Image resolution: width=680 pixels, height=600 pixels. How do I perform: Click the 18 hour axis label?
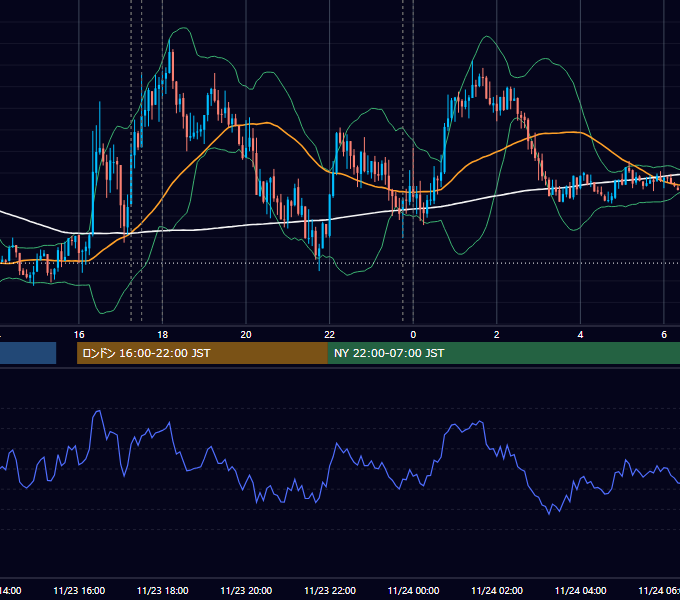click(x=163, y=334)
